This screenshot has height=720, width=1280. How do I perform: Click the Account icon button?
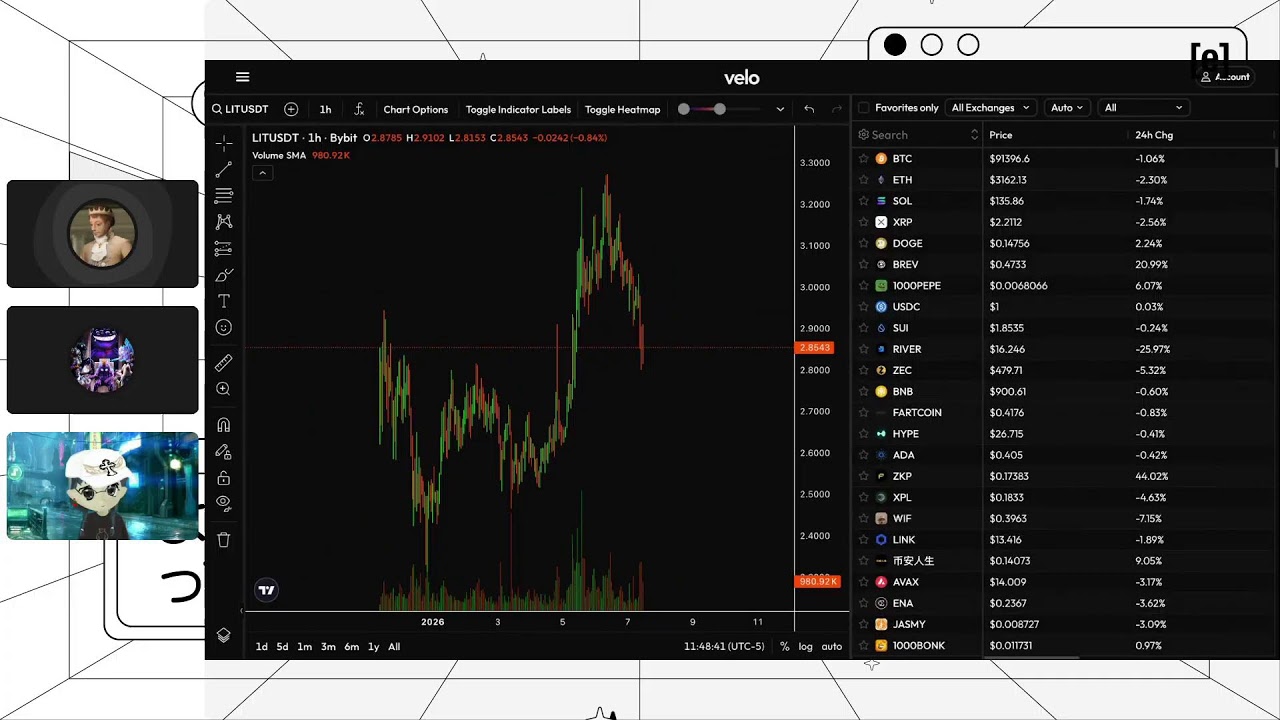[1225, 77]
